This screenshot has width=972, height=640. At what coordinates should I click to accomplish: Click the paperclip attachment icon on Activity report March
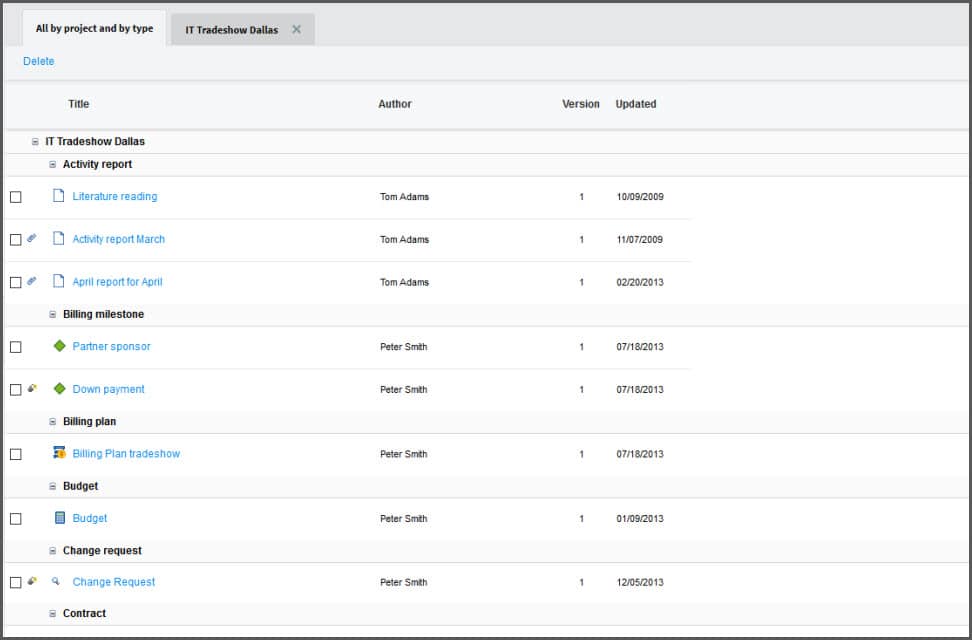pyautogui.click(x=31, y=239)
